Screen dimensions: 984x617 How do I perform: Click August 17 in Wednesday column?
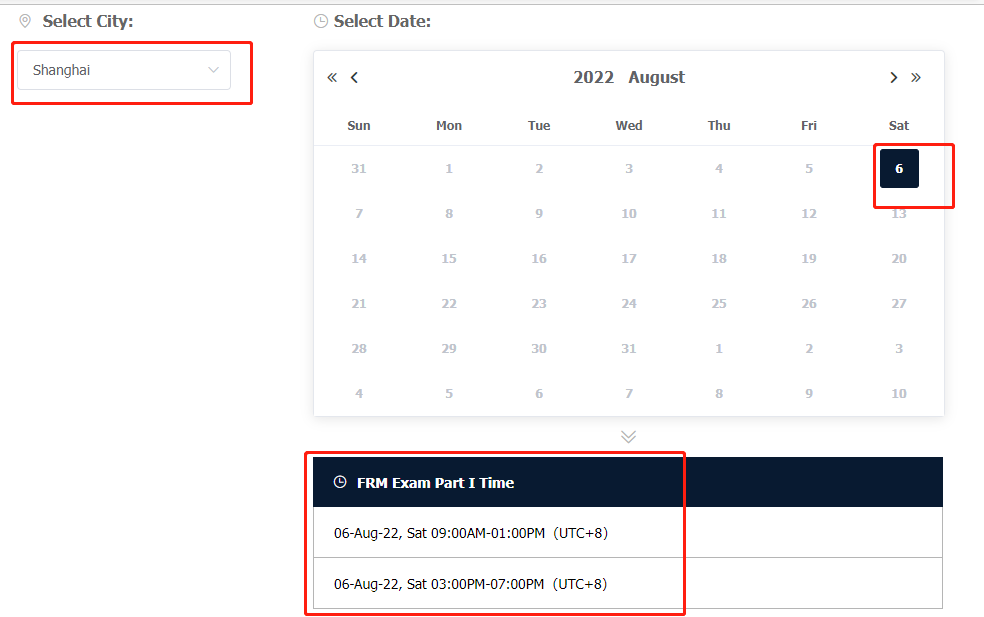pyautogui.click(x=629, y=259)
